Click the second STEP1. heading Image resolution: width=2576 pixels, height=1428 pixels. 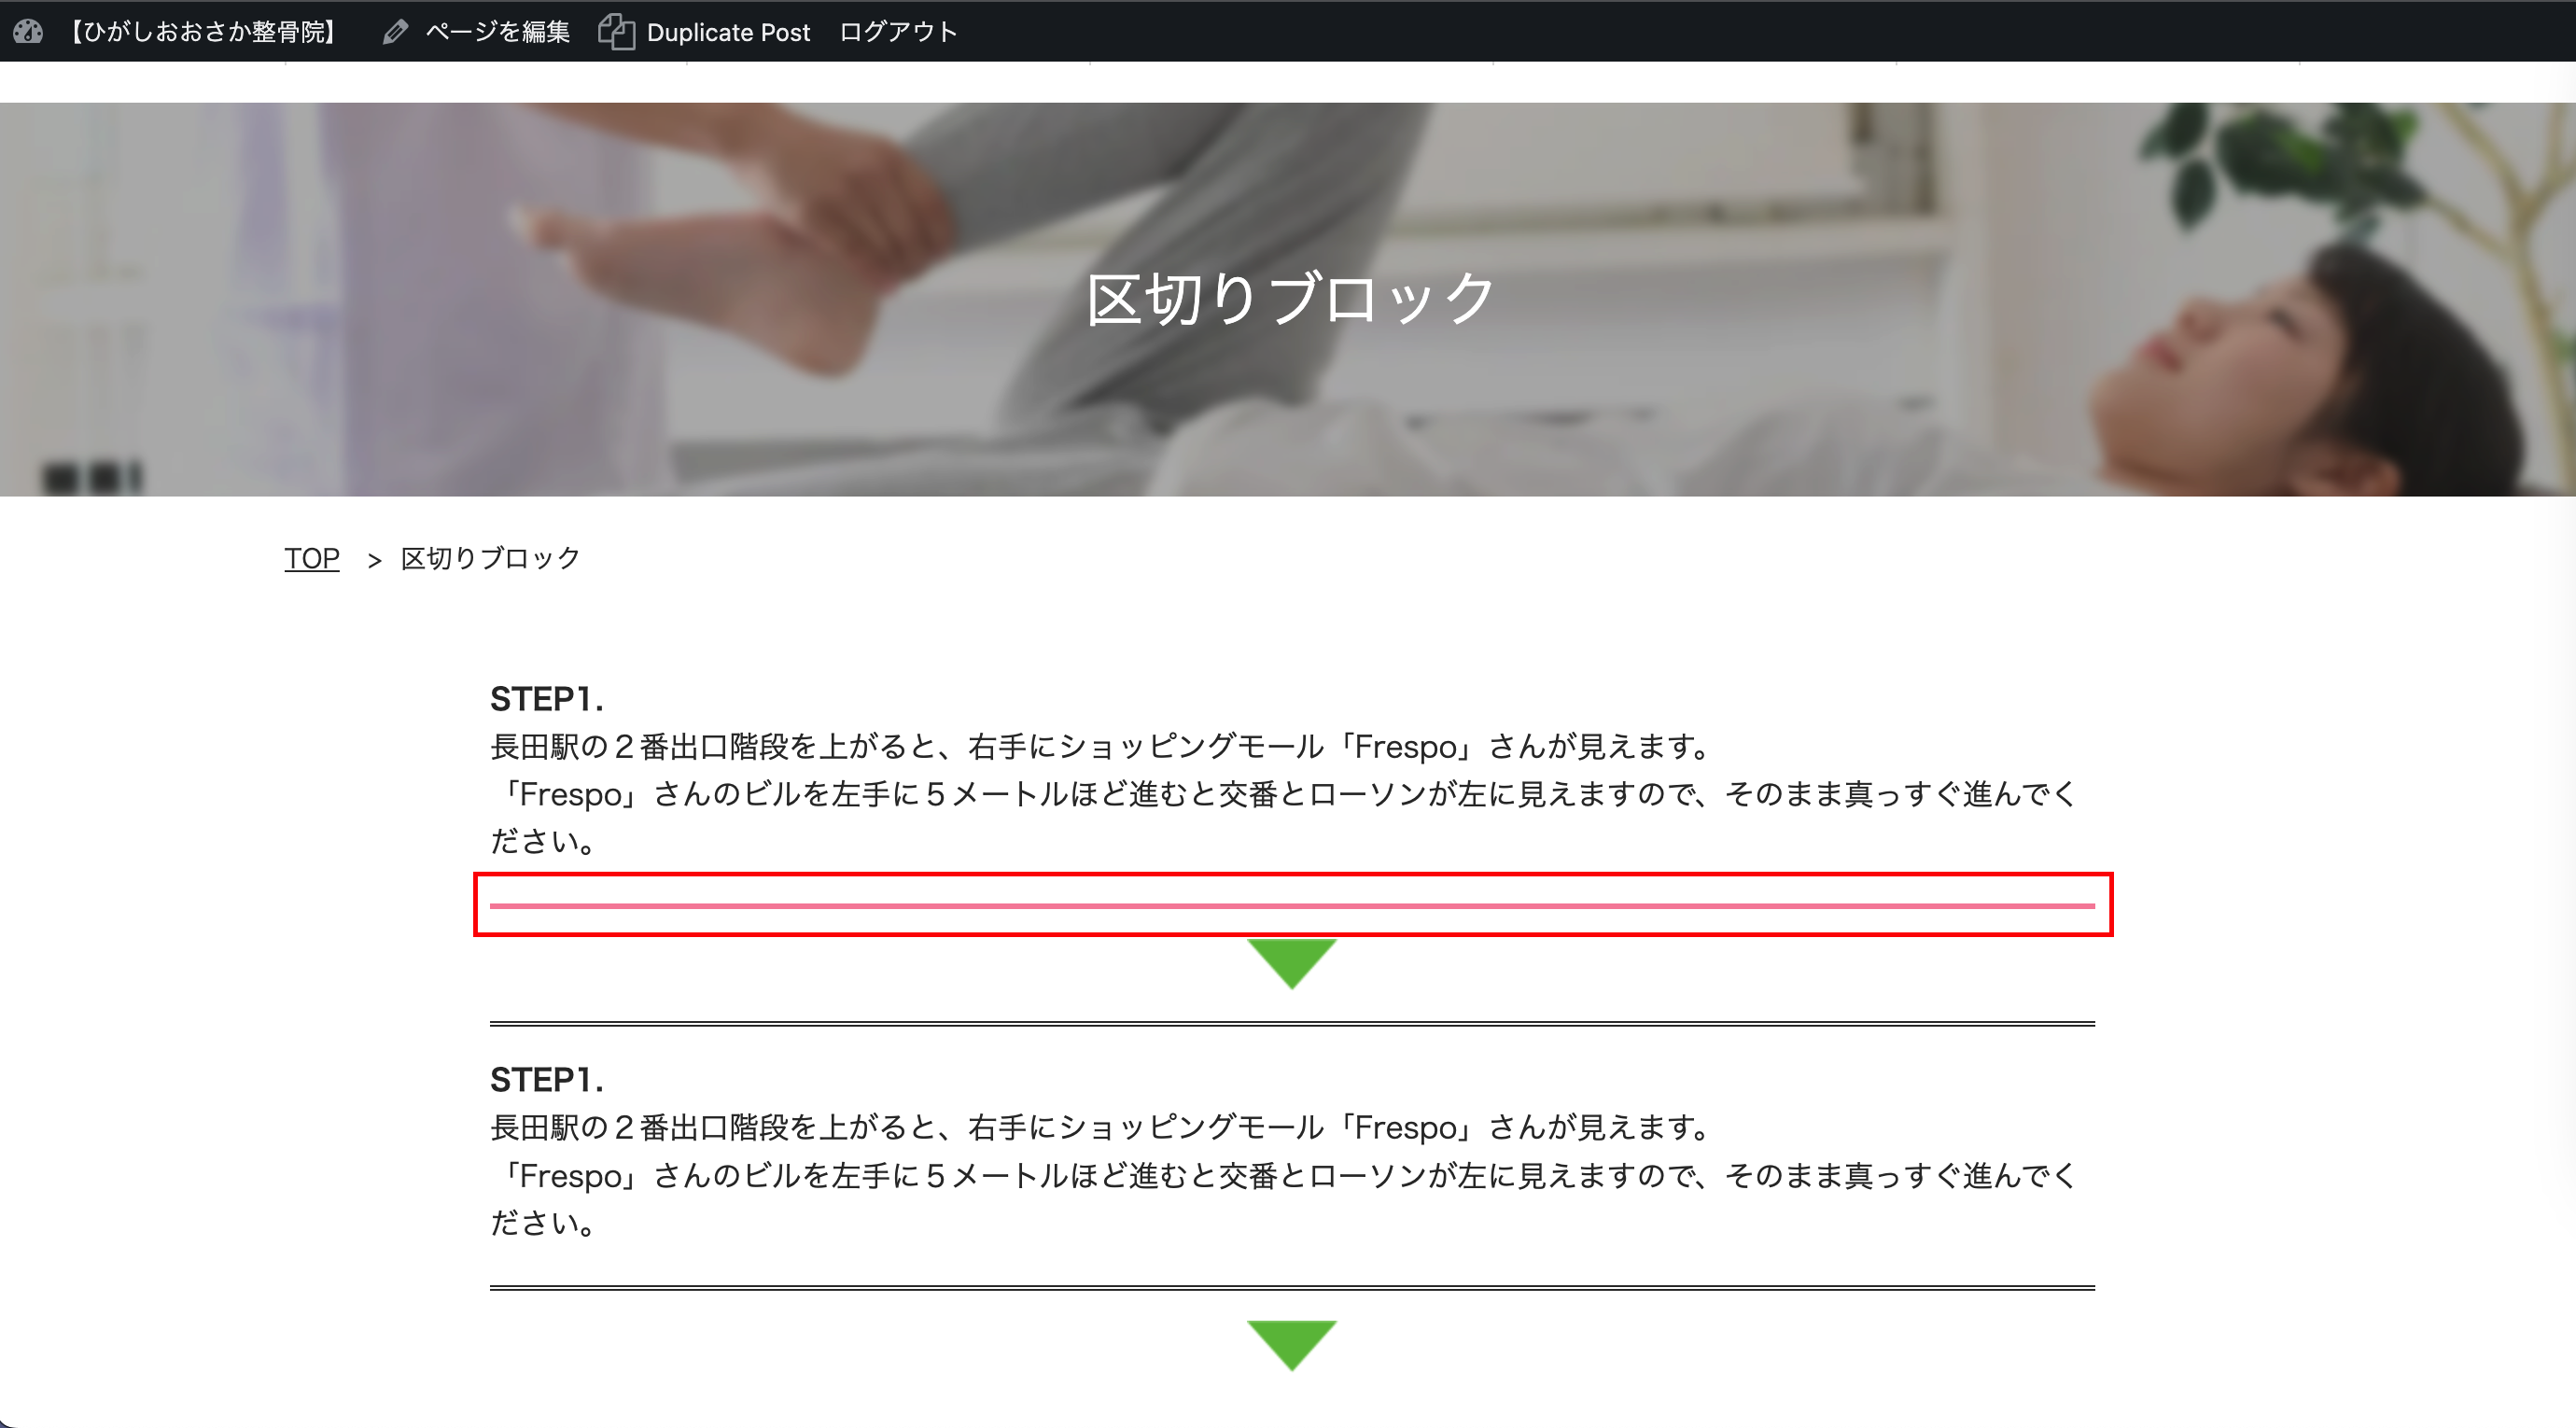pyautogui.click(x=546, y=1080)
